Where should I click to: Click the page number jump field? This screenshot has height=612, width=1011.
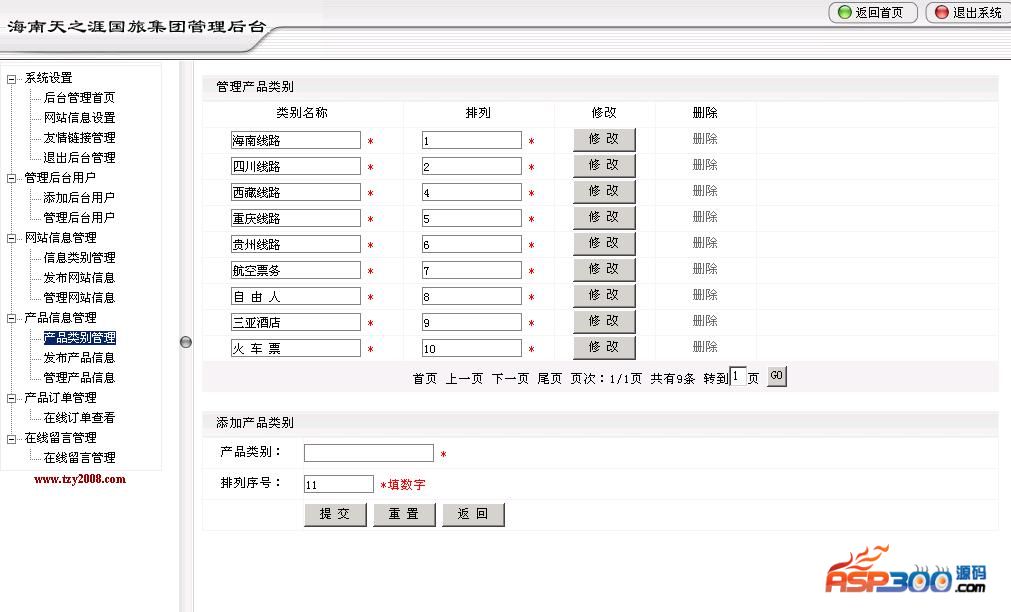coord(738,377)
